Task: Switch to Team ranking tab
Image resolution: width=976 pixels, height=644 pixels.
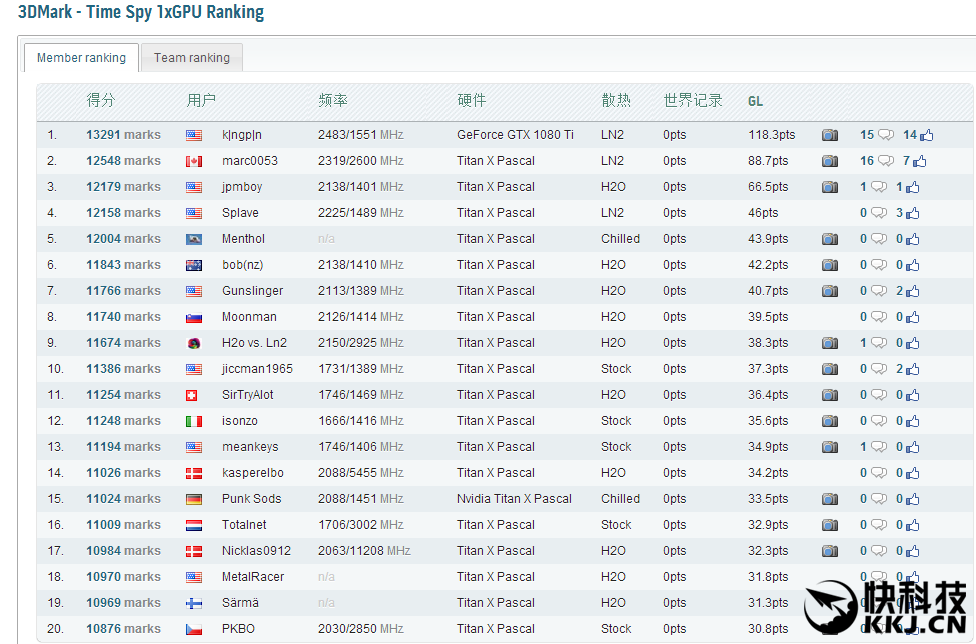Action: click(x=192, y=58)
